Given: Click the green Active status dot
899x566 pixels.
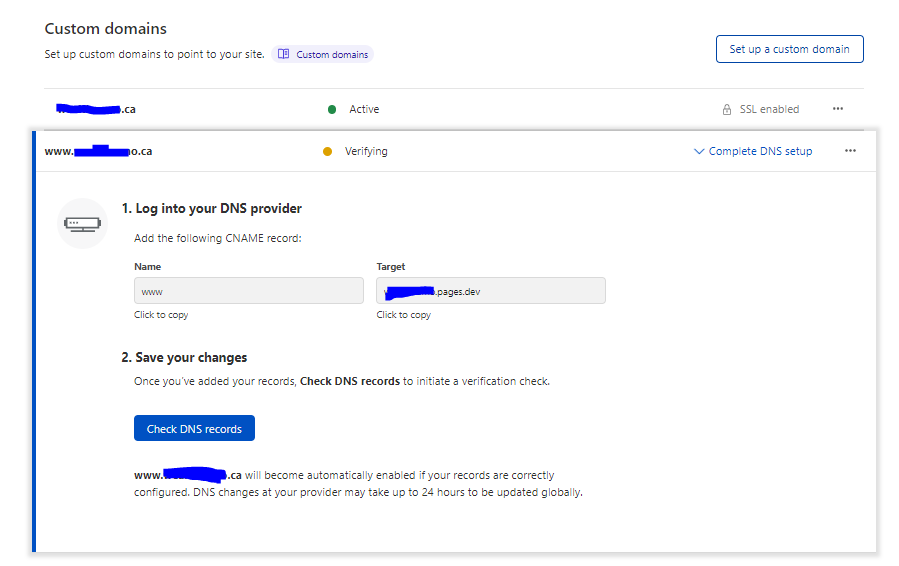Looking at the screenshot, I should [332, 110].
